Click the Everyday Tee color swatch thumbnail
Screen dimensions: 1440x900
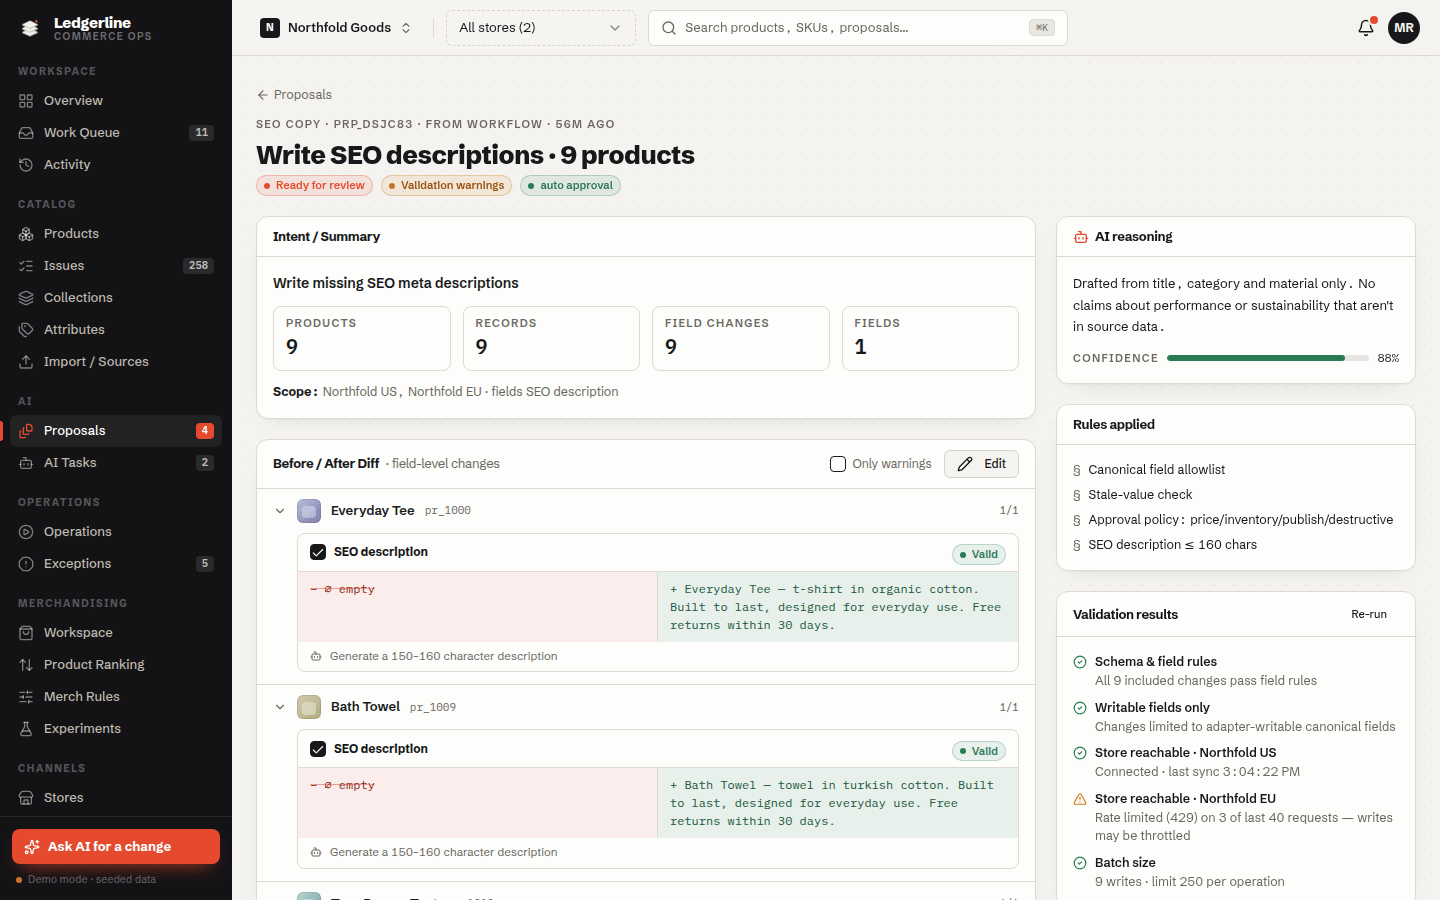tap(309, 511)
